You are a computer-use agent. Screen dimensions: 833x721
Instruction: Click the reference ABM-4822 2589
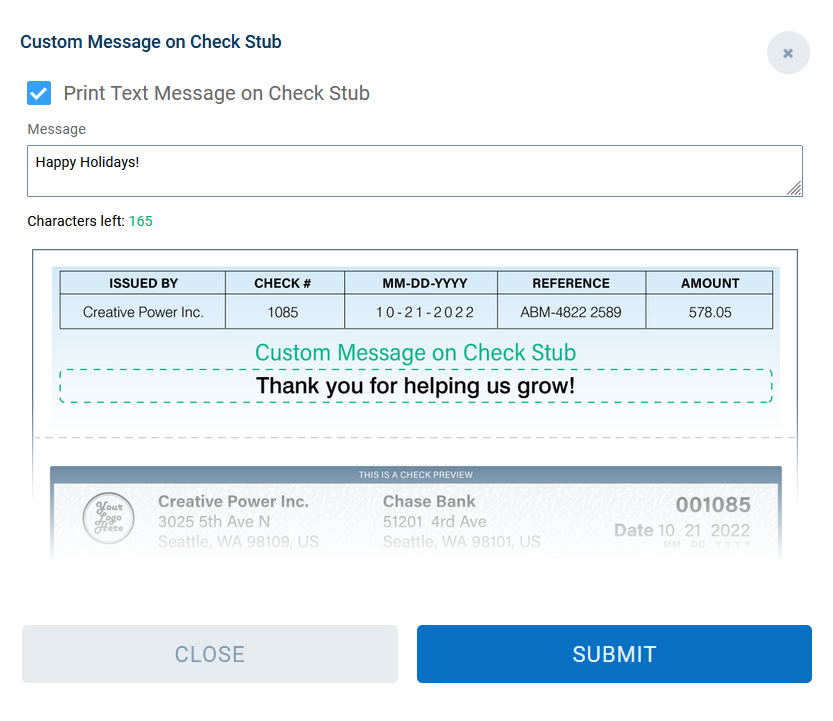[x=572, y=312]
